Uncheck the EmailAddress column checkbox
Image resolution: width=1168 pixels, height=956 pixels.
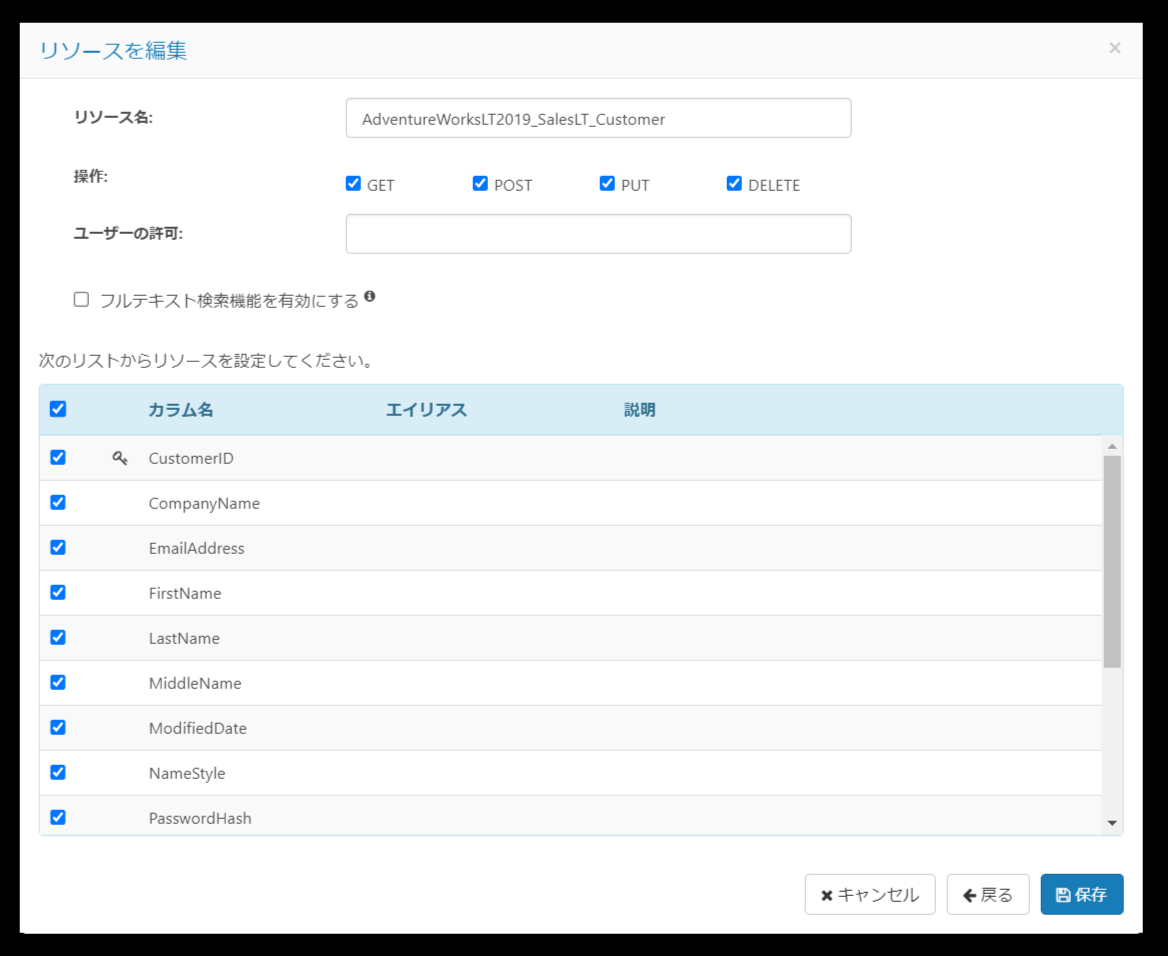point(58,548)
